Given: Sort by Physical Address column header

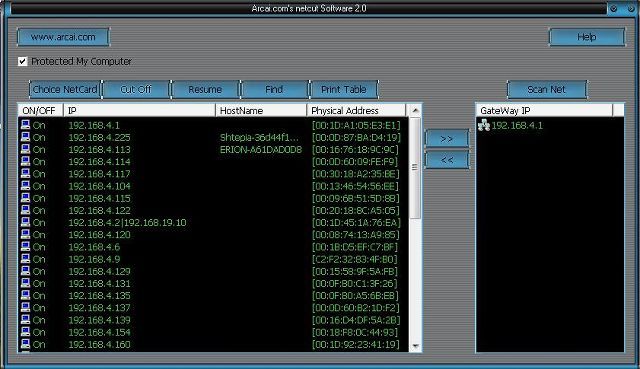Looking at the screenshot, I should pos(356,111).
